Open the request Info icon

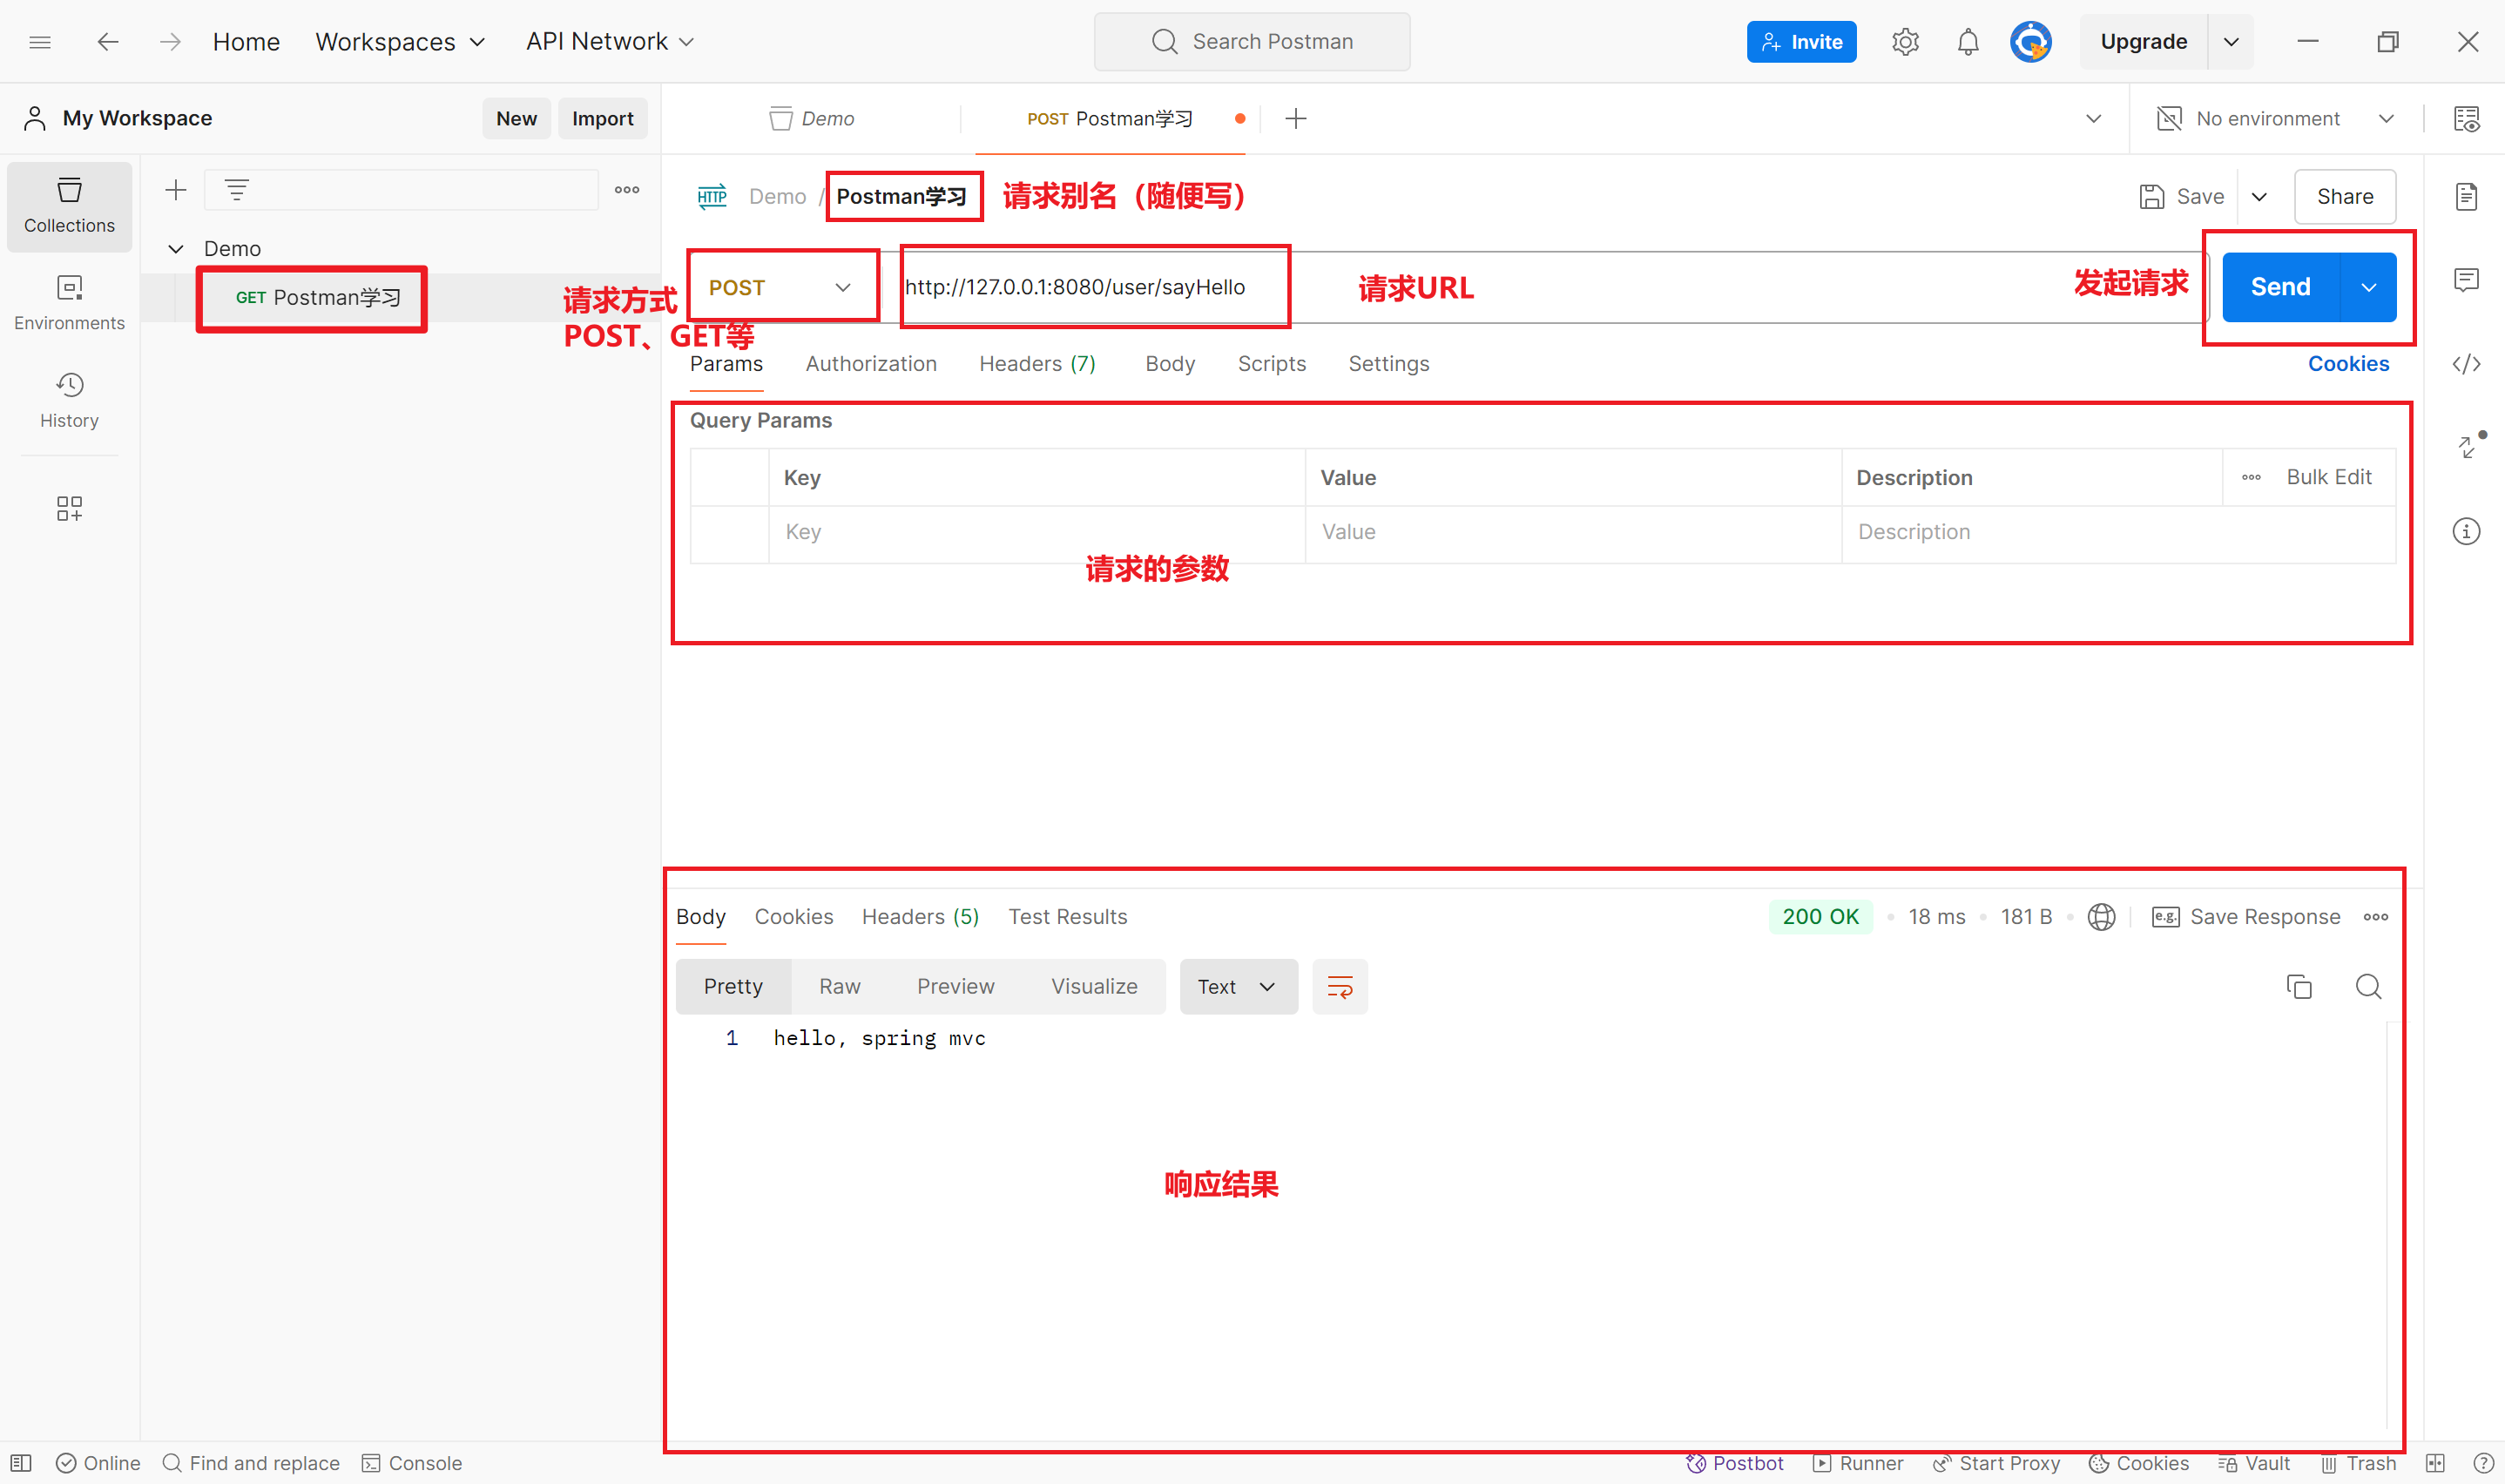coord(2467,531)
